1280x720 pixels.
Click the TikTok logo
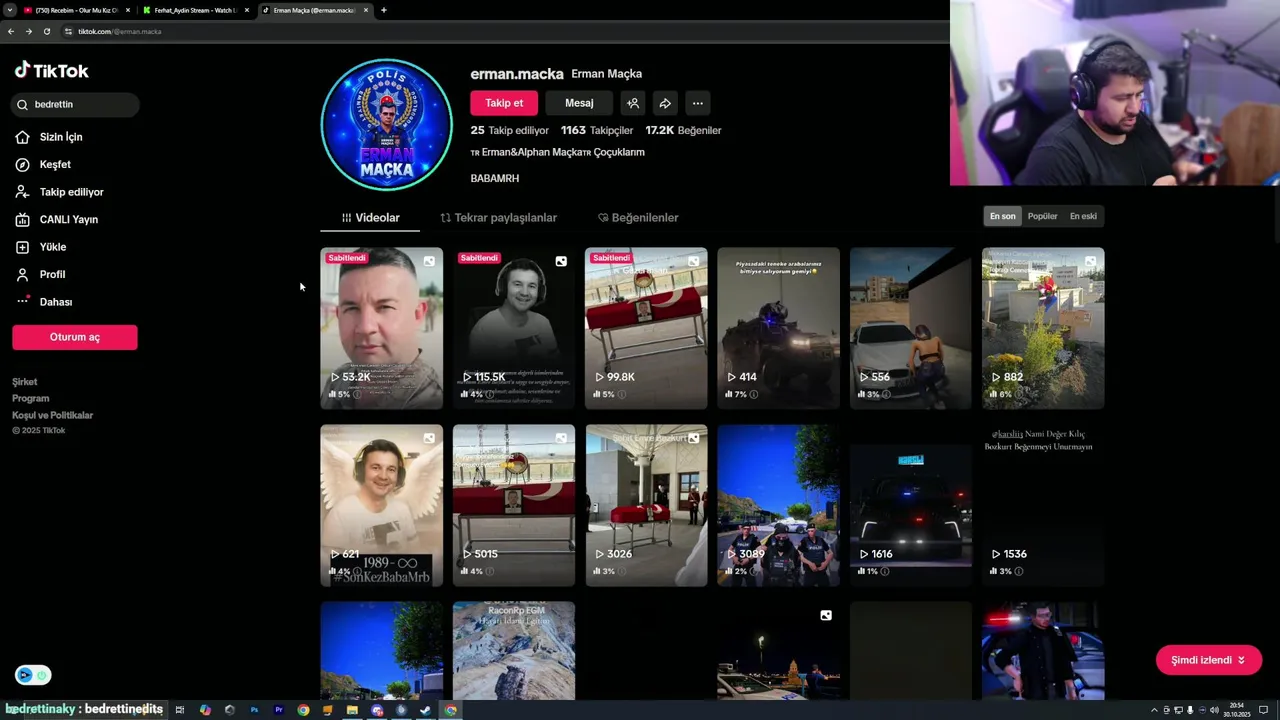pyautogui.click(x=51, y=70)
